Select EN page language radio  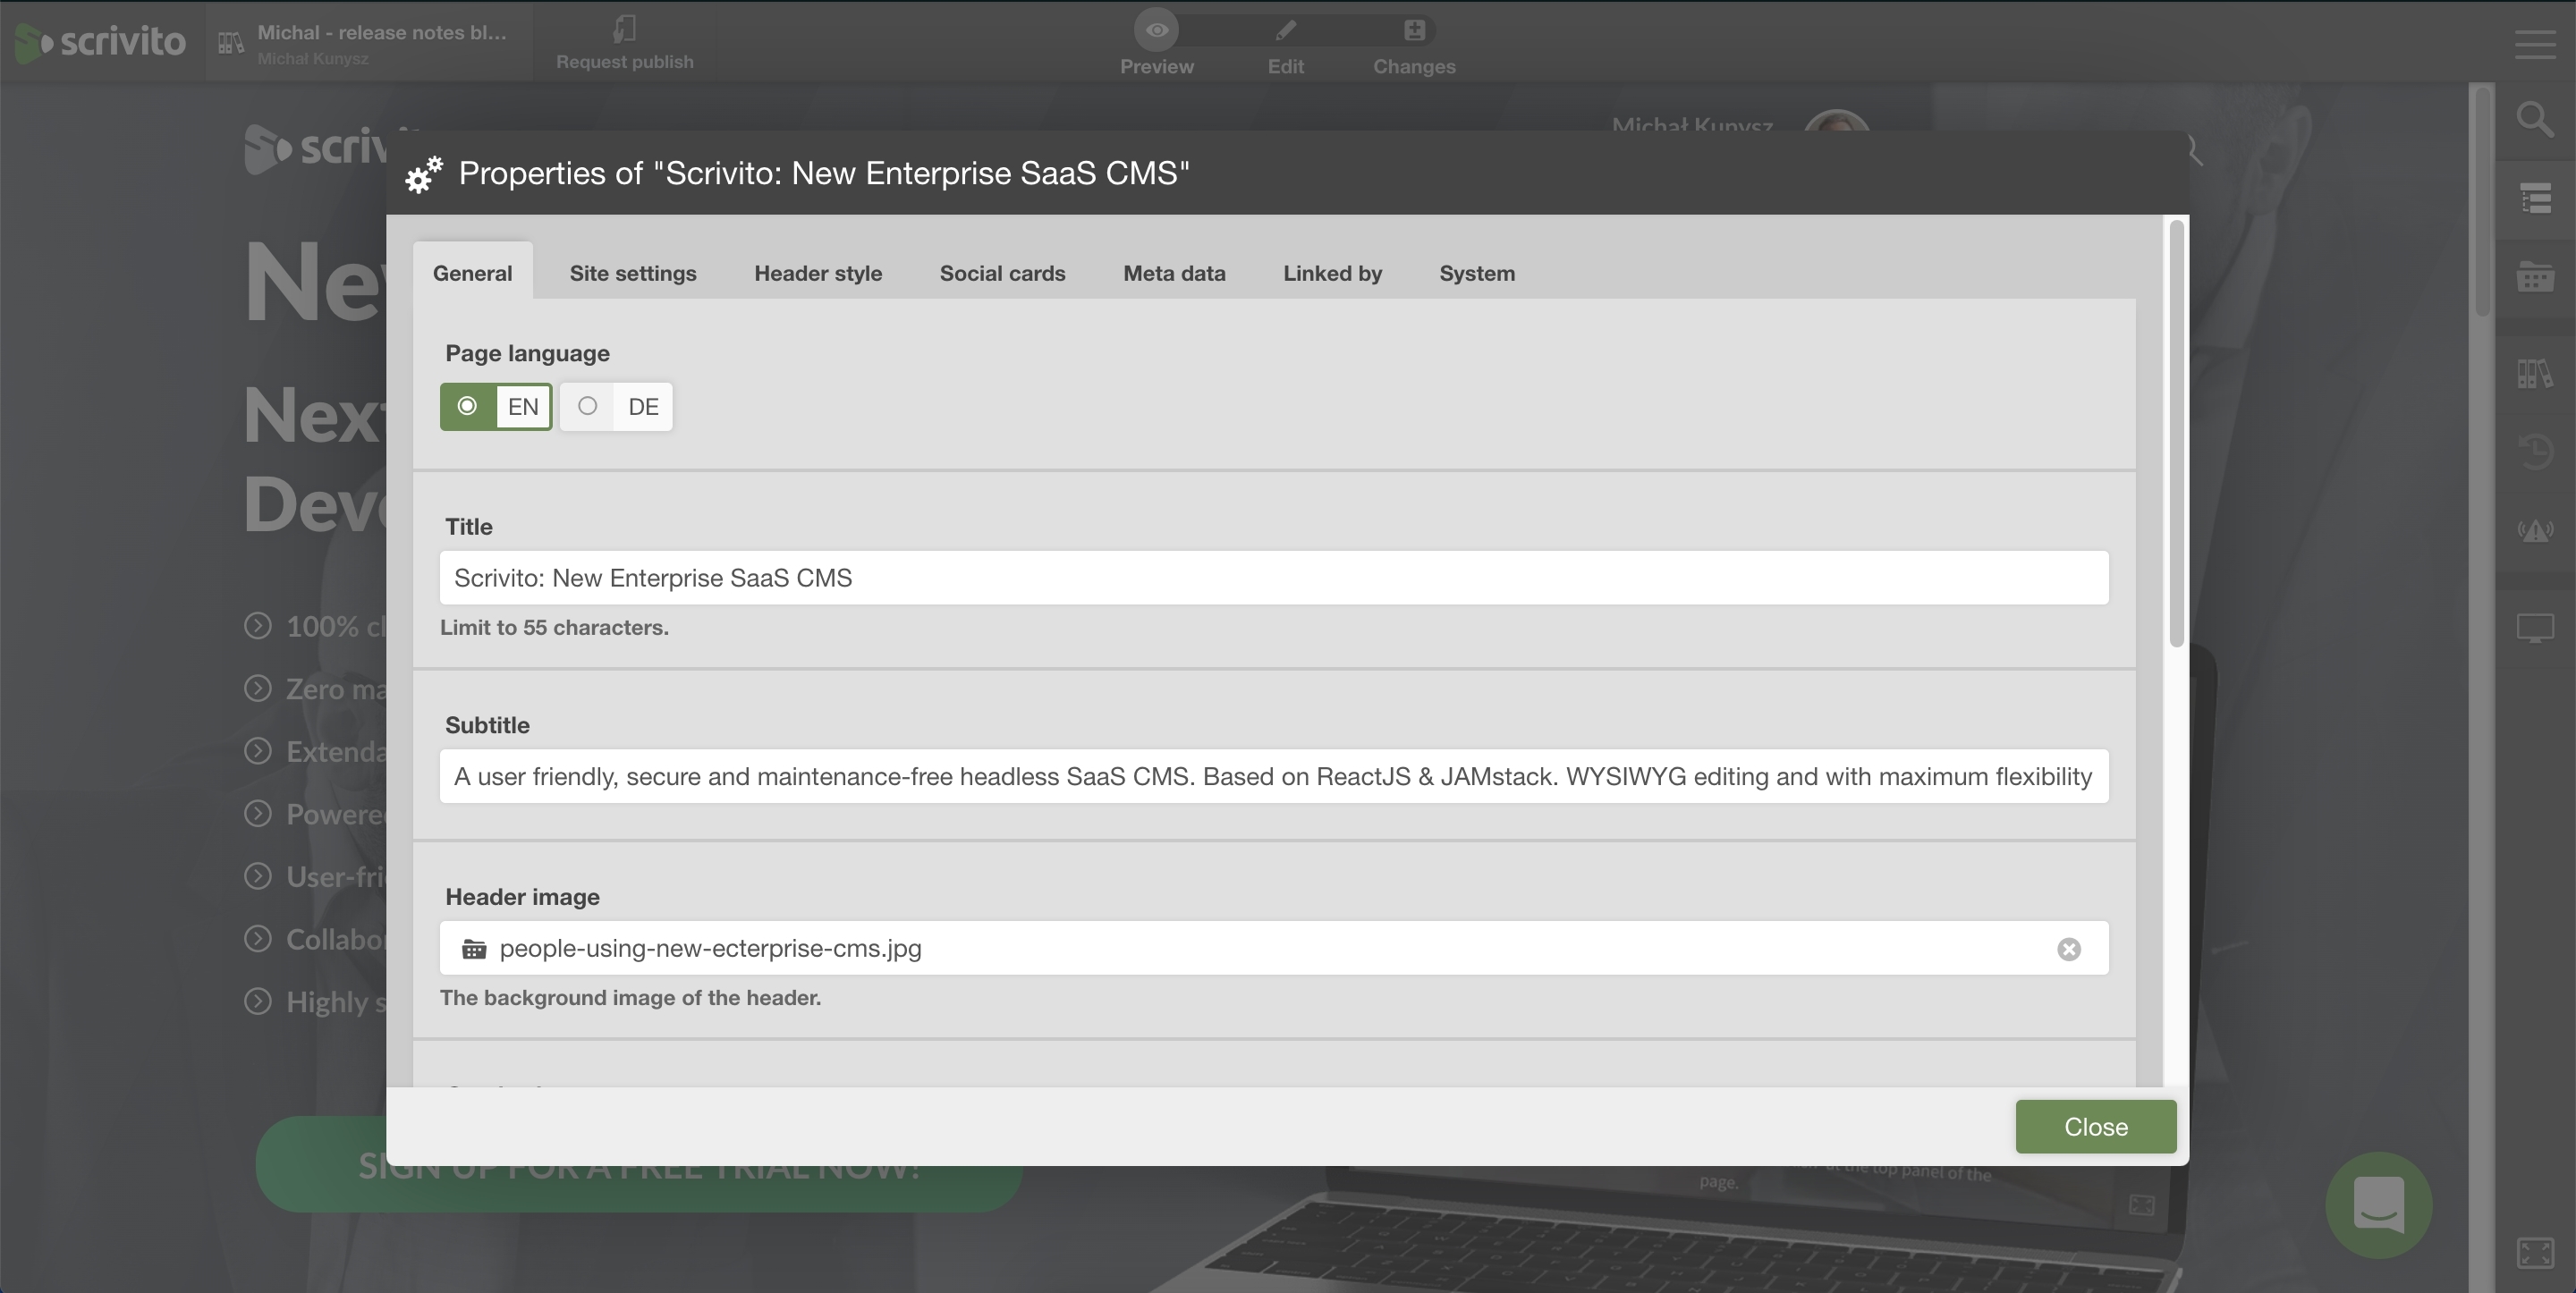click(468, 406)
